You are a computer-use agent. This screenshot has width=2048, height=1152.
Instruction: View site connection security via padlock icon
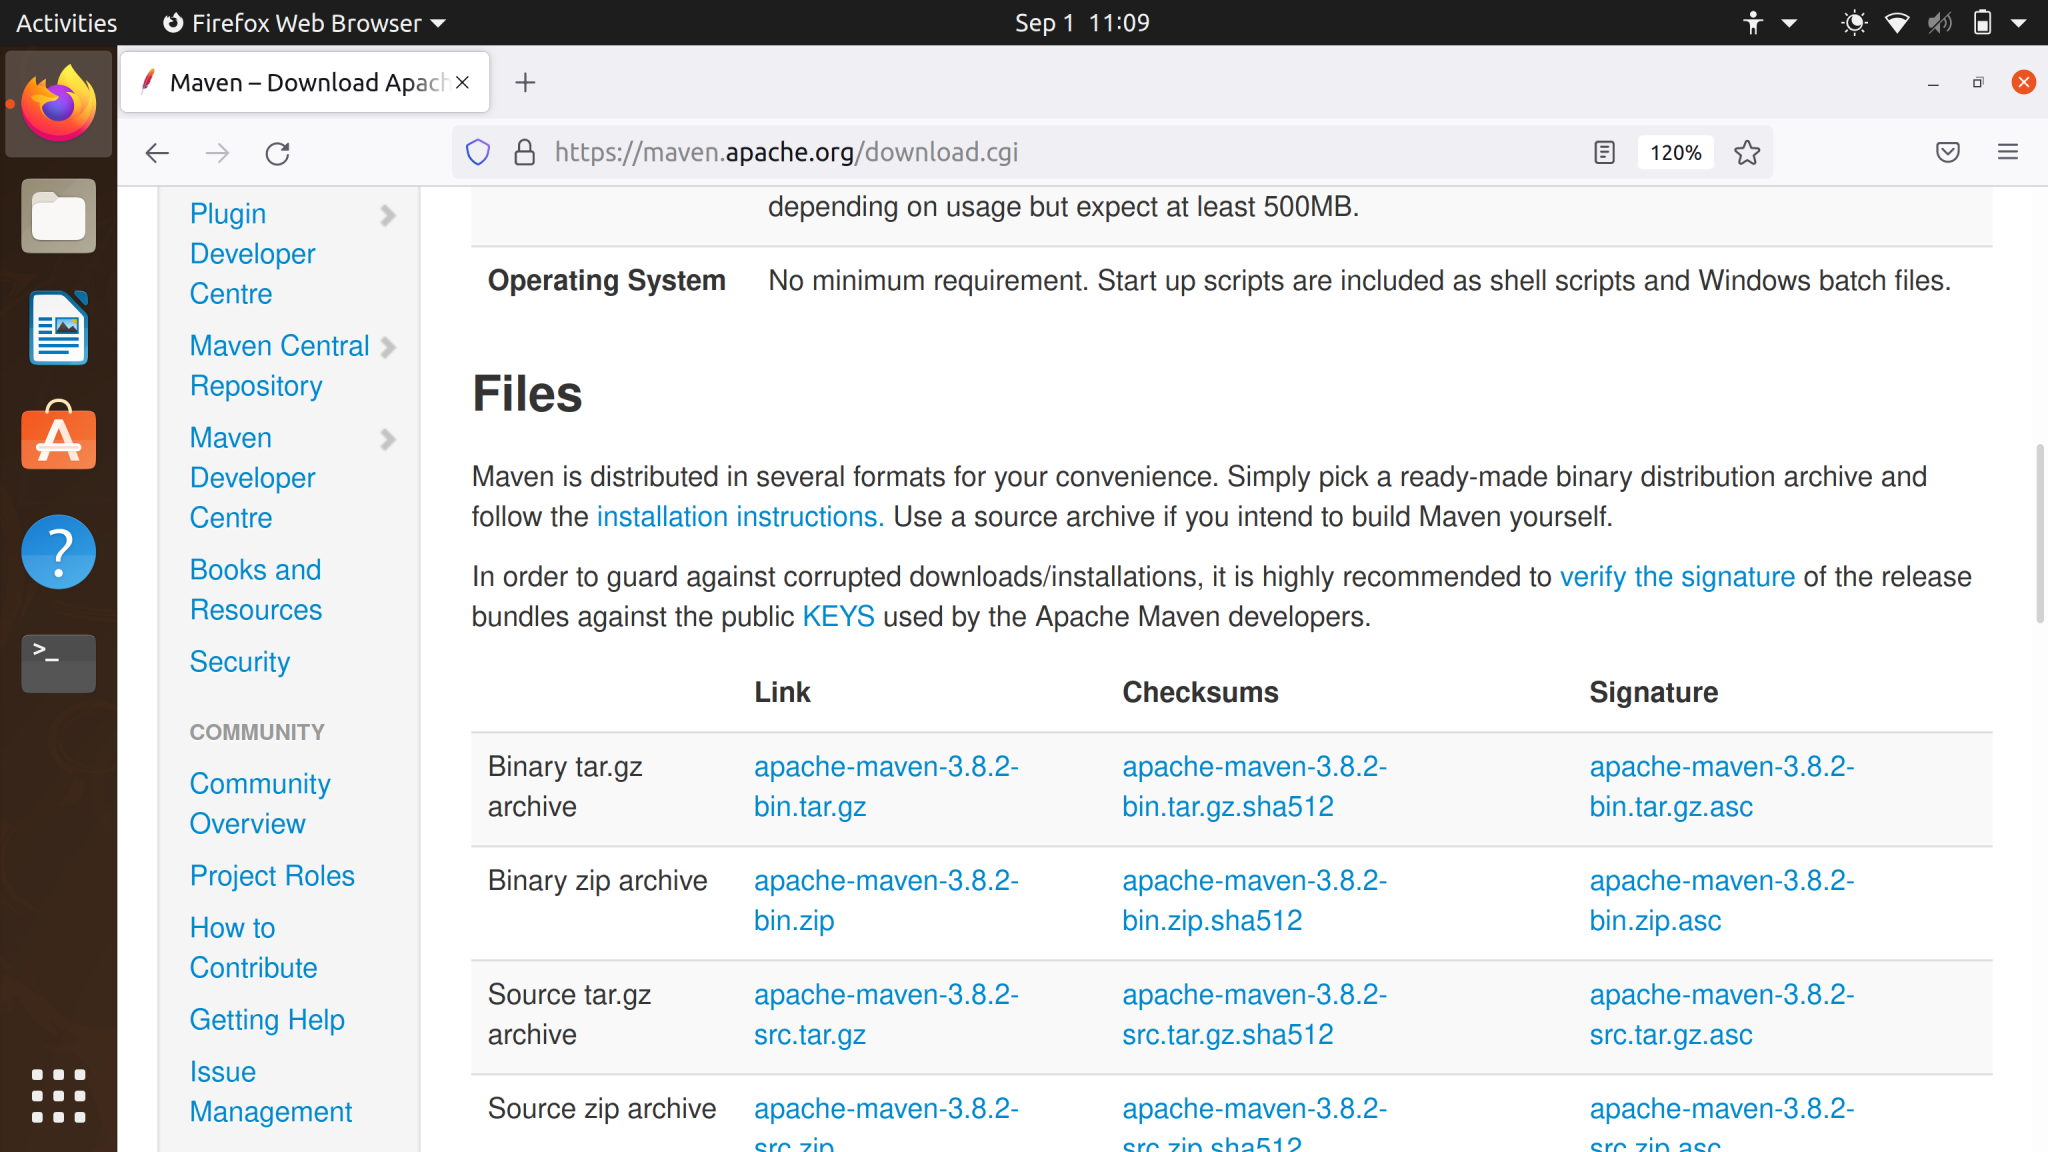click(524, 152)
